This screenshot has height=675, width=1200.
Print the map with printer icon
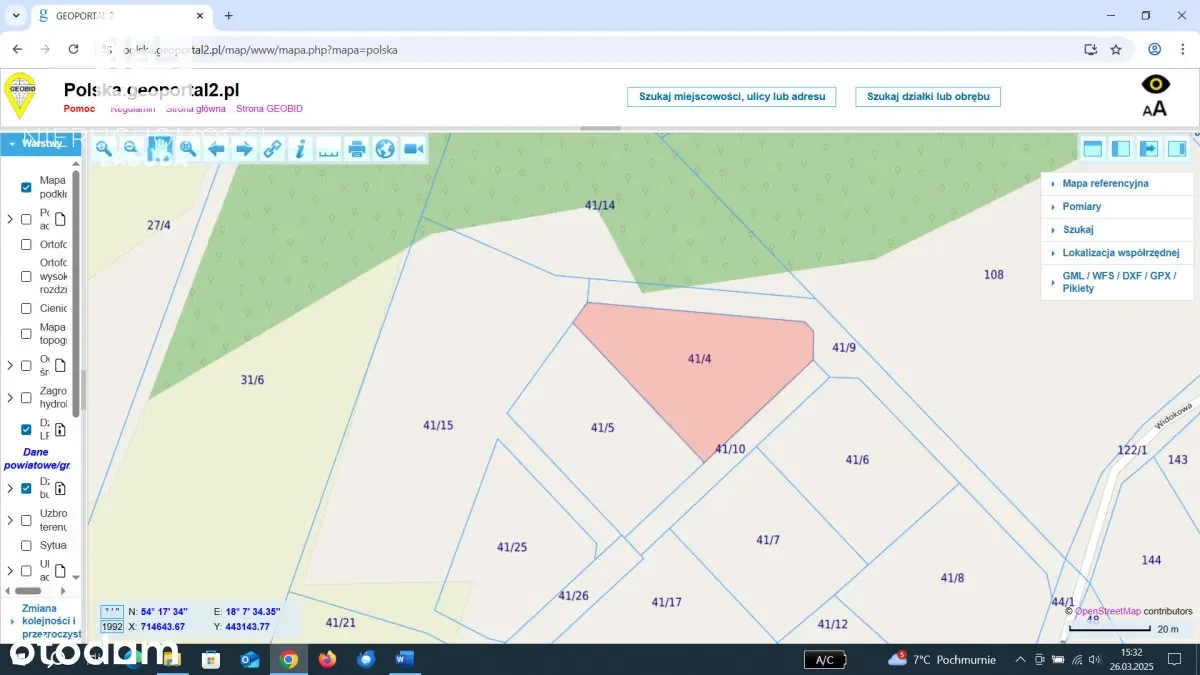pyautogui.click(x=357, y=149)
